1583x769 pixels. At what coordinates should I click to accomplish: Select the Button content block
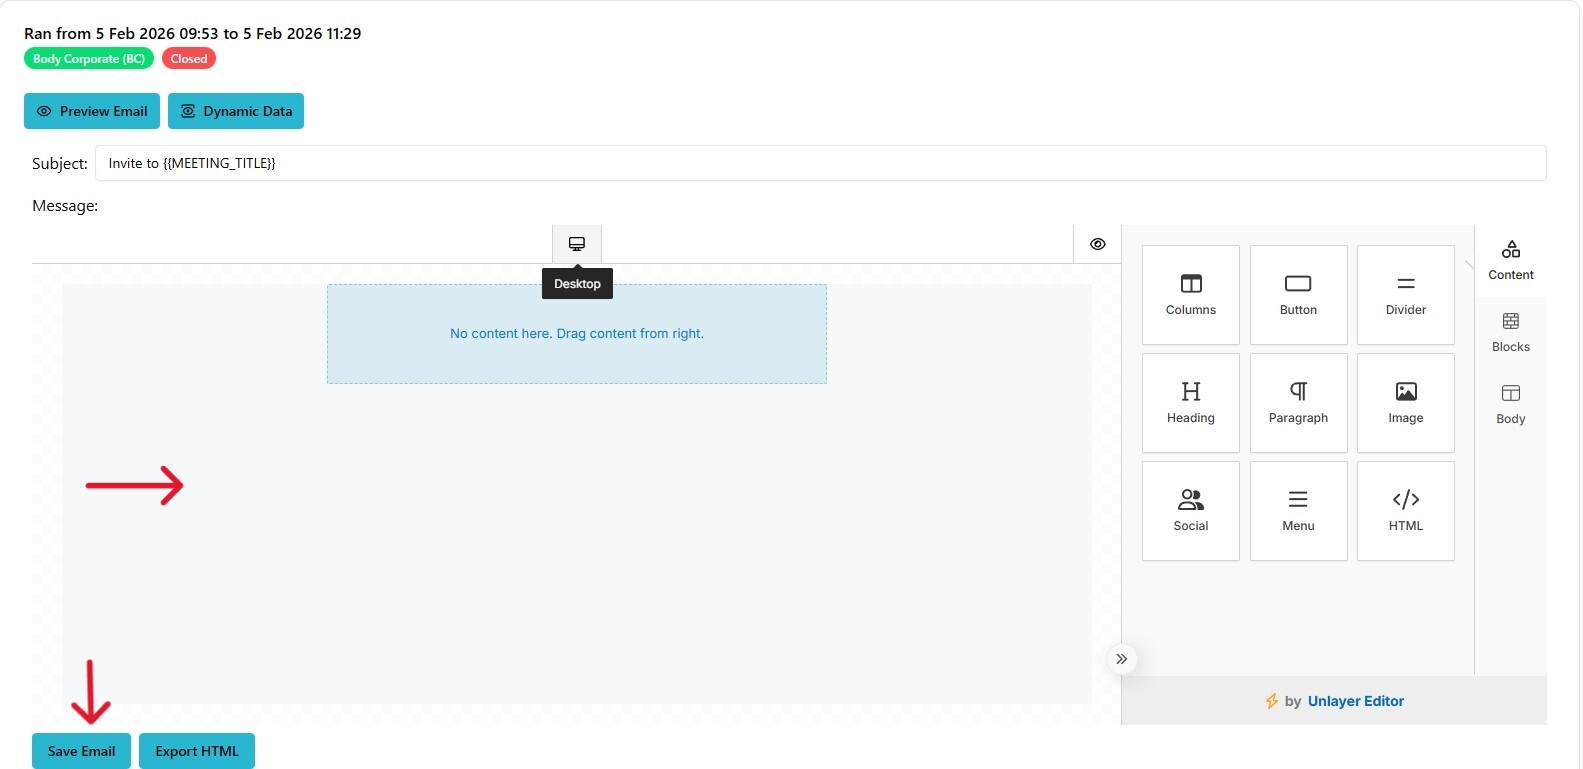[x=1298, y=295]
